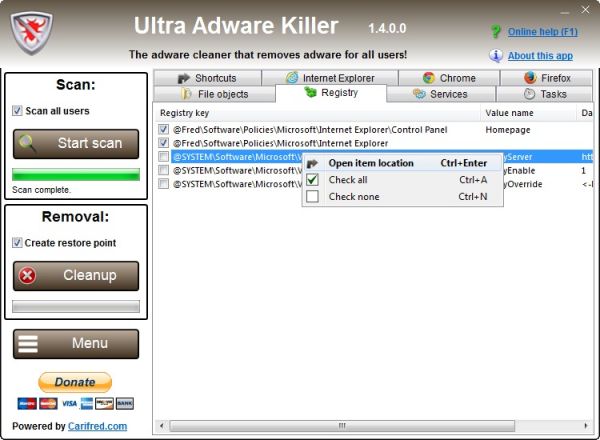Click the yEnable value cell

[x=520, y=171]
